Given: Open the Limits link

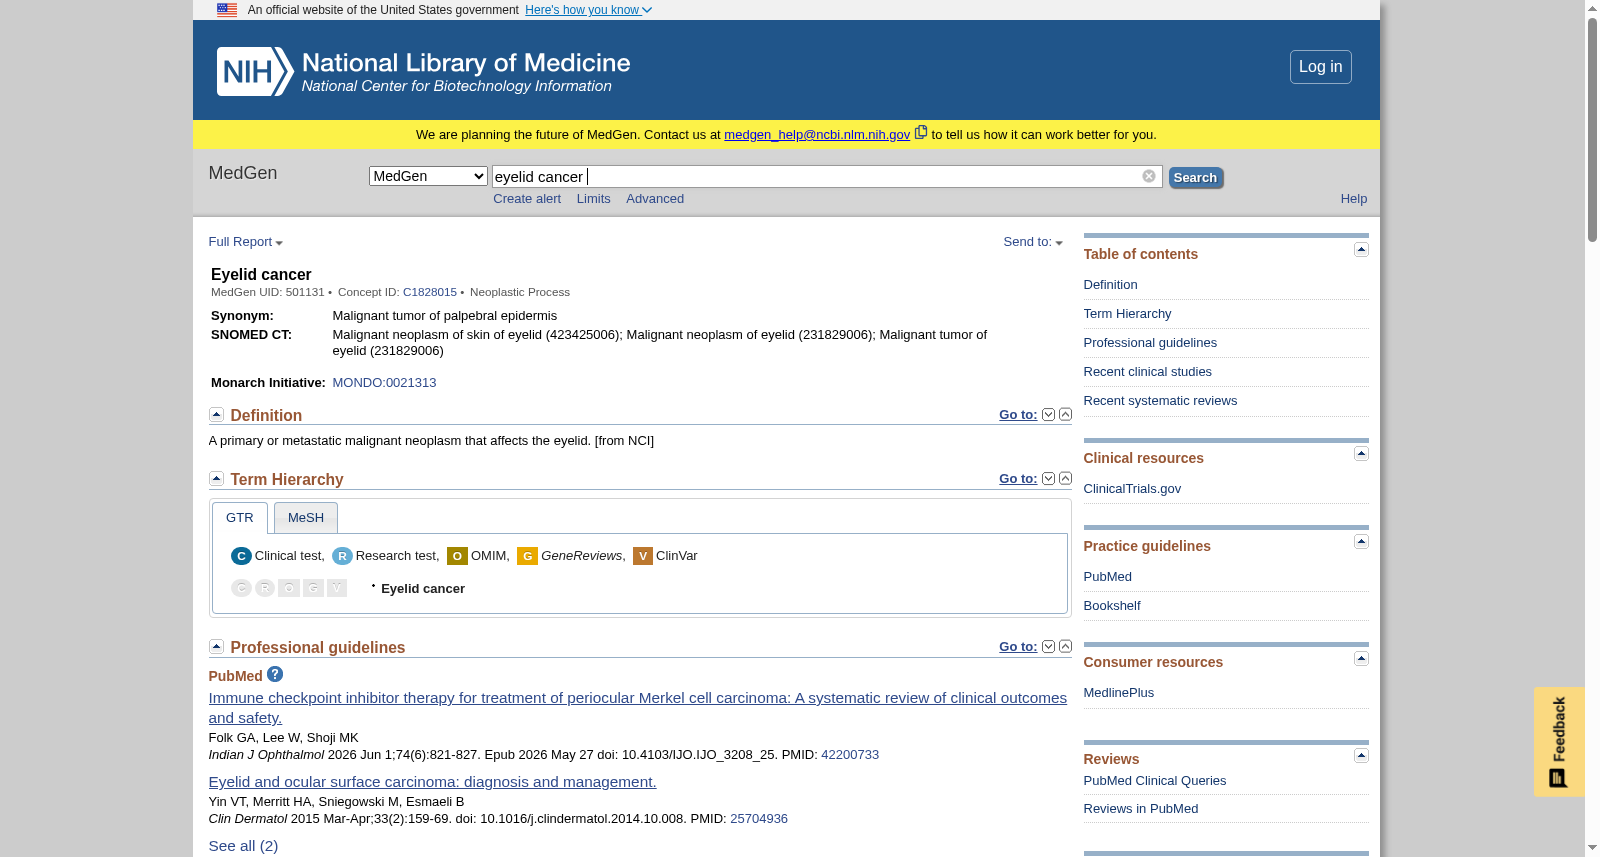Looking at the screenshot, I should (x=593, y=199).
